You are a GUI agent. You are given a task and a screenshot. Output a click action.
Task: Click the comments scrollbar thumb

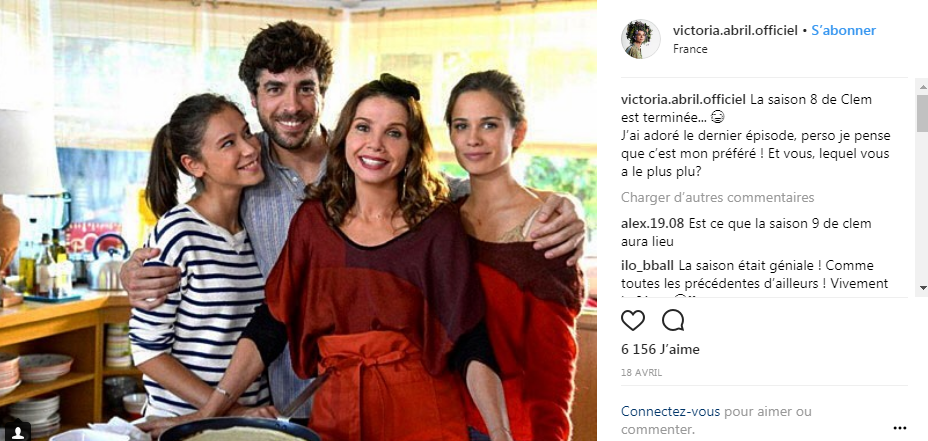point(922,113)
